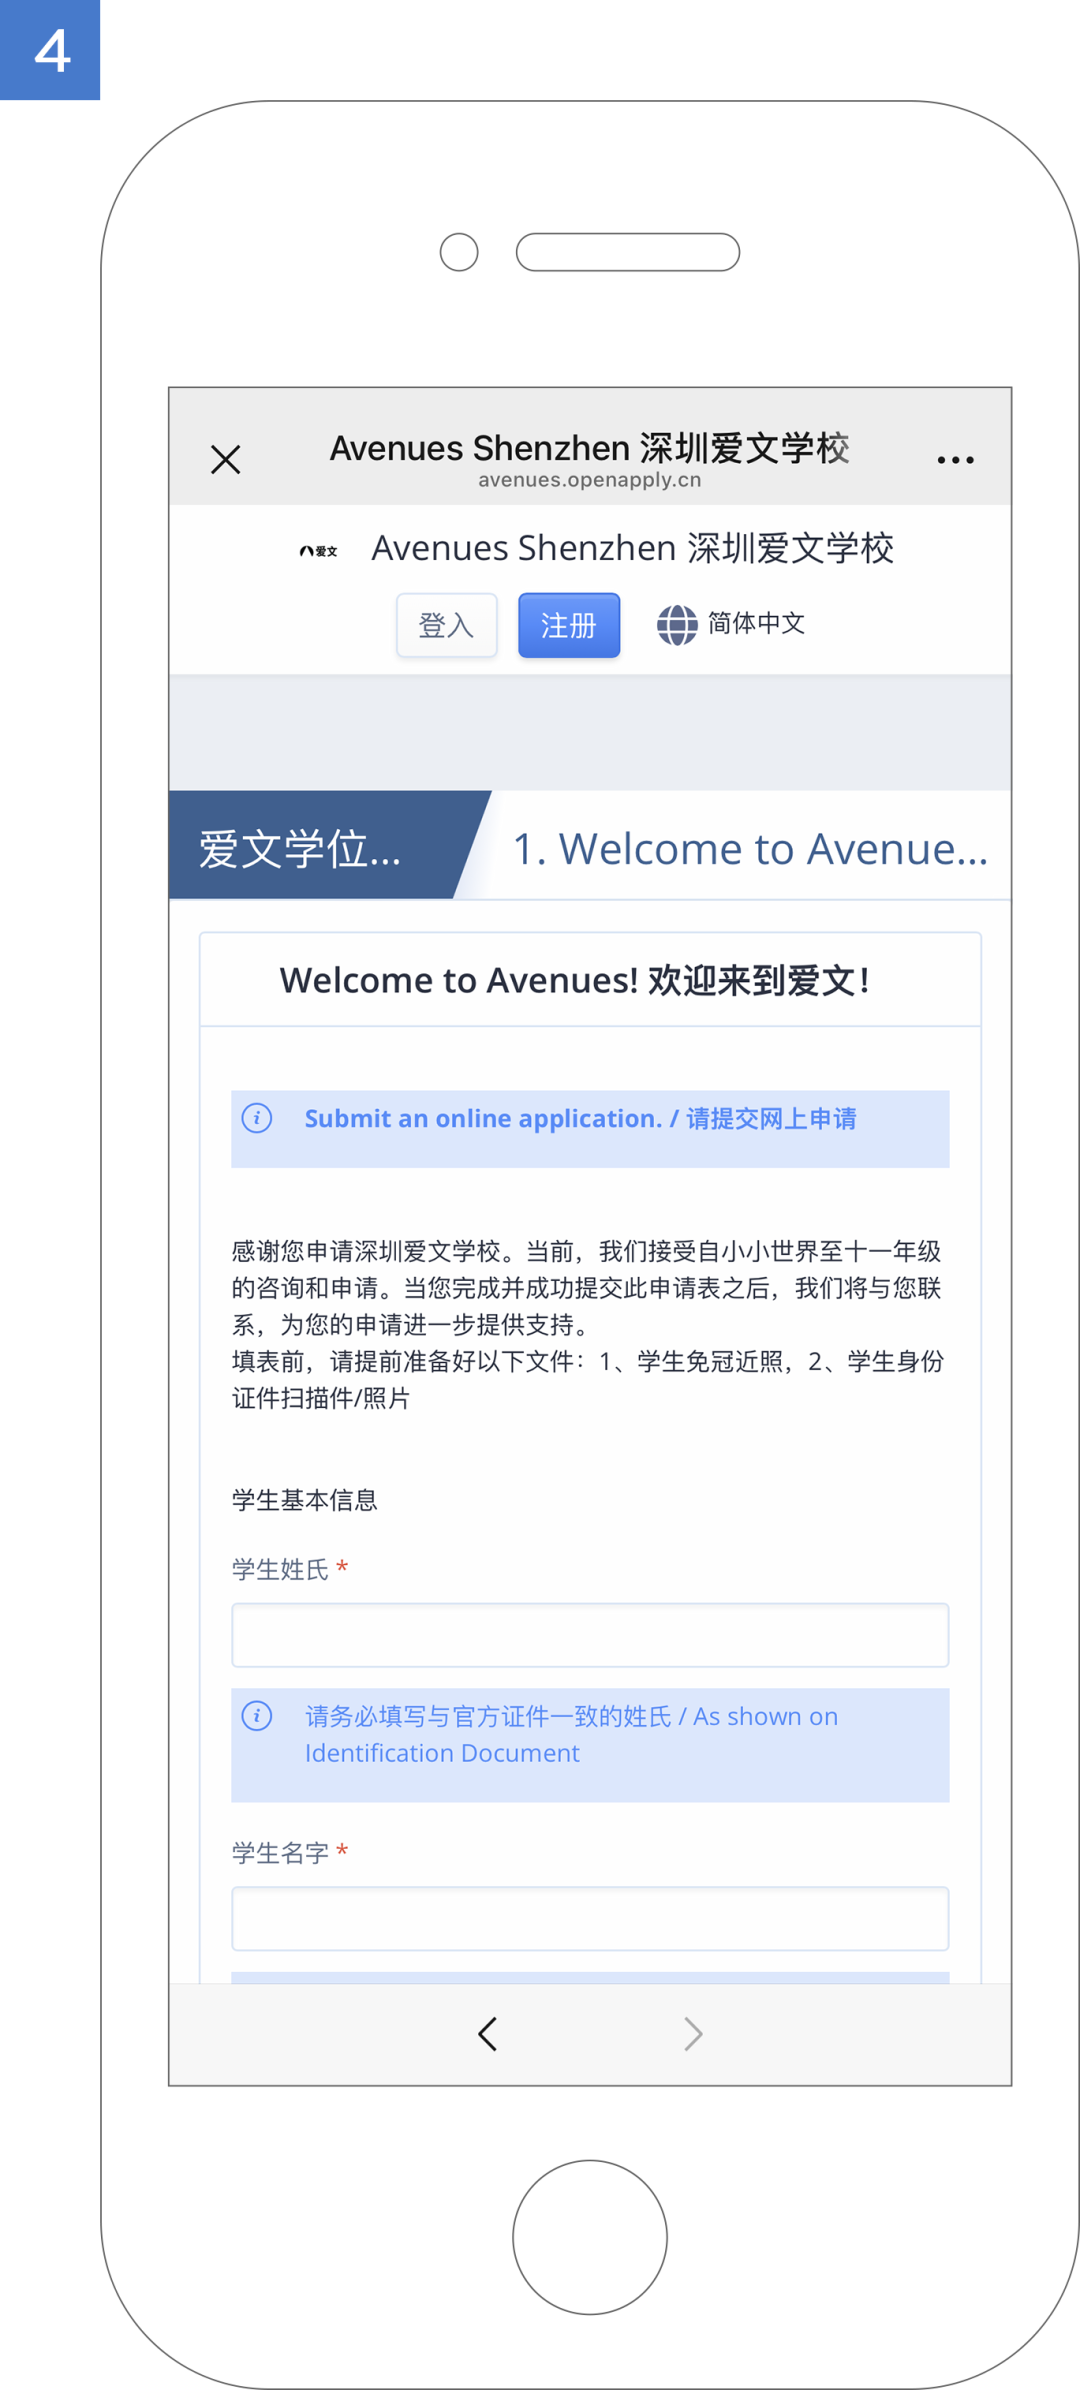This screenshot has height=2390, width=1080.
Task: Click Submit an online application text
Action: [580, 1118]
